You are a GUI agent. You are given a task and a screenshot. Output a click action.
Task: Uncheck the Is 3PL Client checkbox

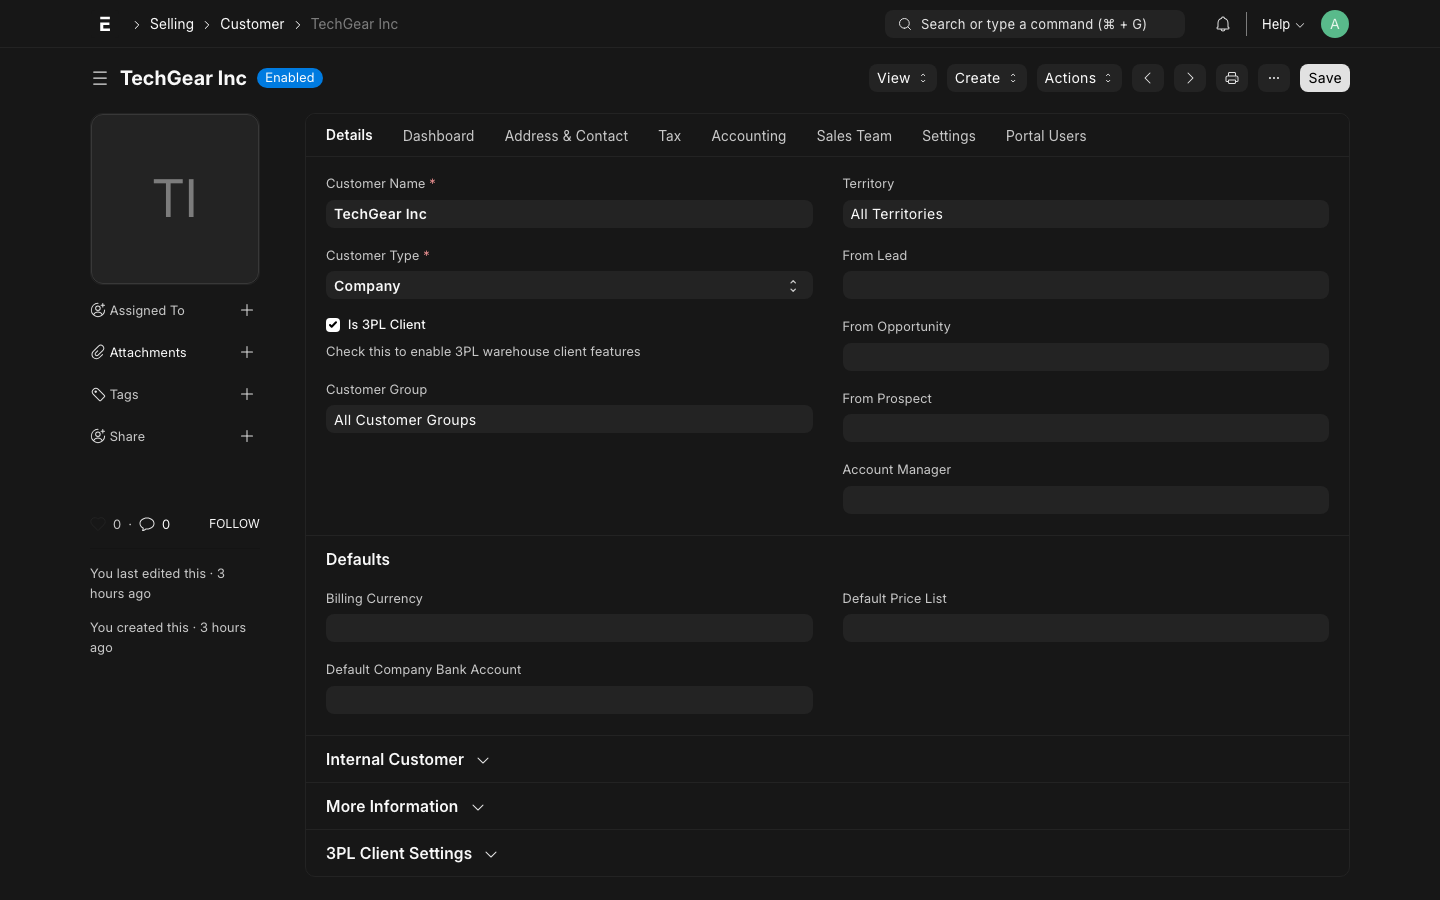(x=333, y=325)
